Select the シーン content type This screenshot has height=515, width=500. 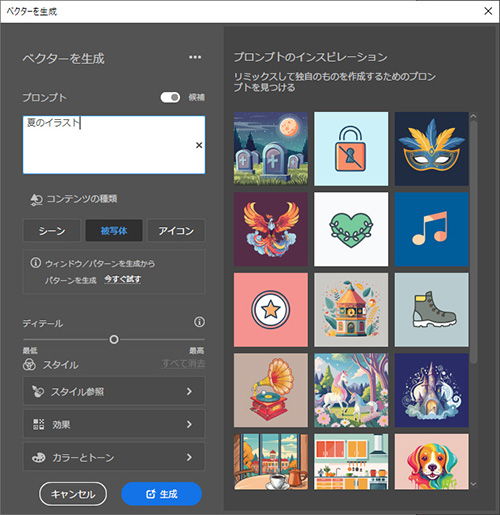point(52,230)
